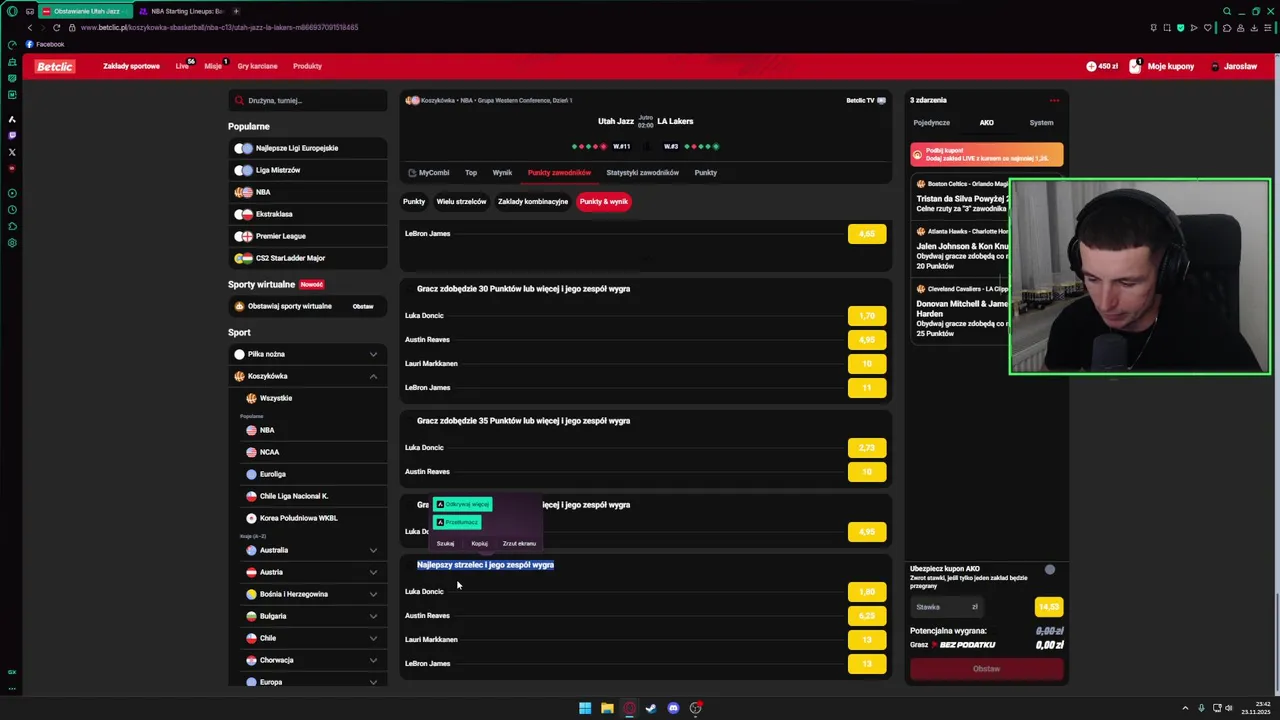This screenshot has width=1280, height=720.
Task: Click Przetłumacz in the selection popup
Action: pos(457,522)
